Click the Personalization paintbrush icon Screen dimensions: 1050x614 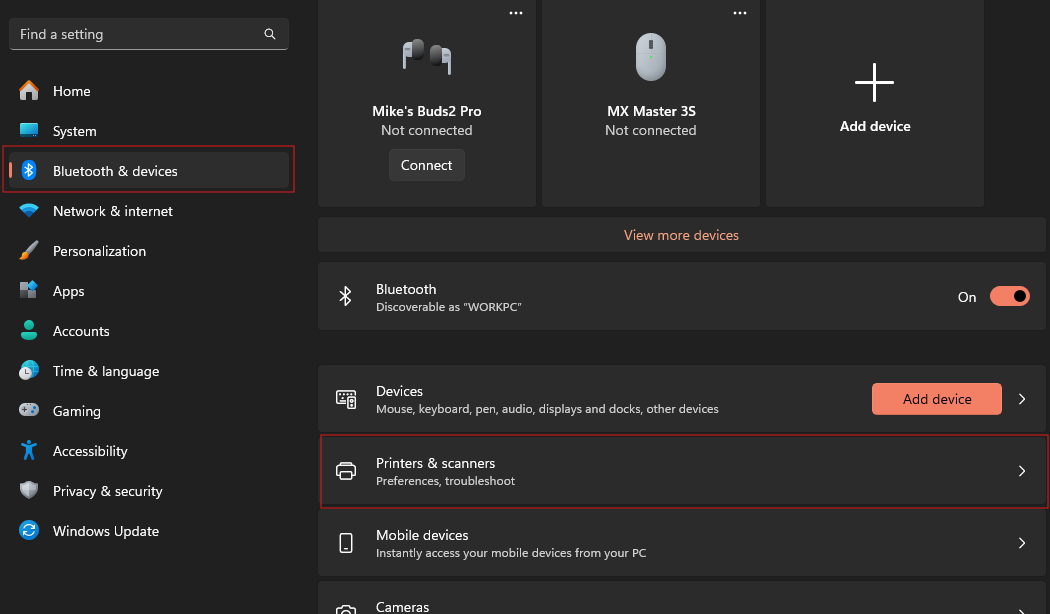pos(29,250)
